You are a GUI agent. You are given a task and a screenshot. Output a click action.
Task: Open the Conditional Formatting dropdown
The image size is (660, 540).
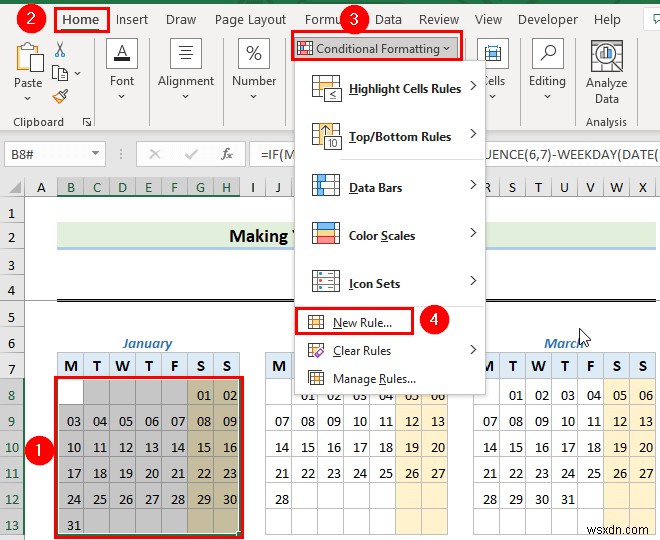click(x=376, y=49)
